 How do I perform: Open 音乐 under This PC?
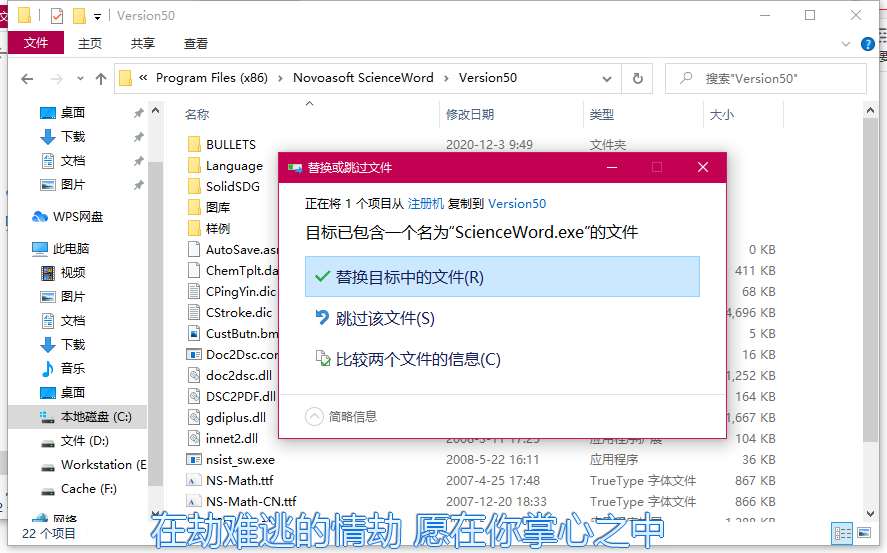tap(72, 369)
